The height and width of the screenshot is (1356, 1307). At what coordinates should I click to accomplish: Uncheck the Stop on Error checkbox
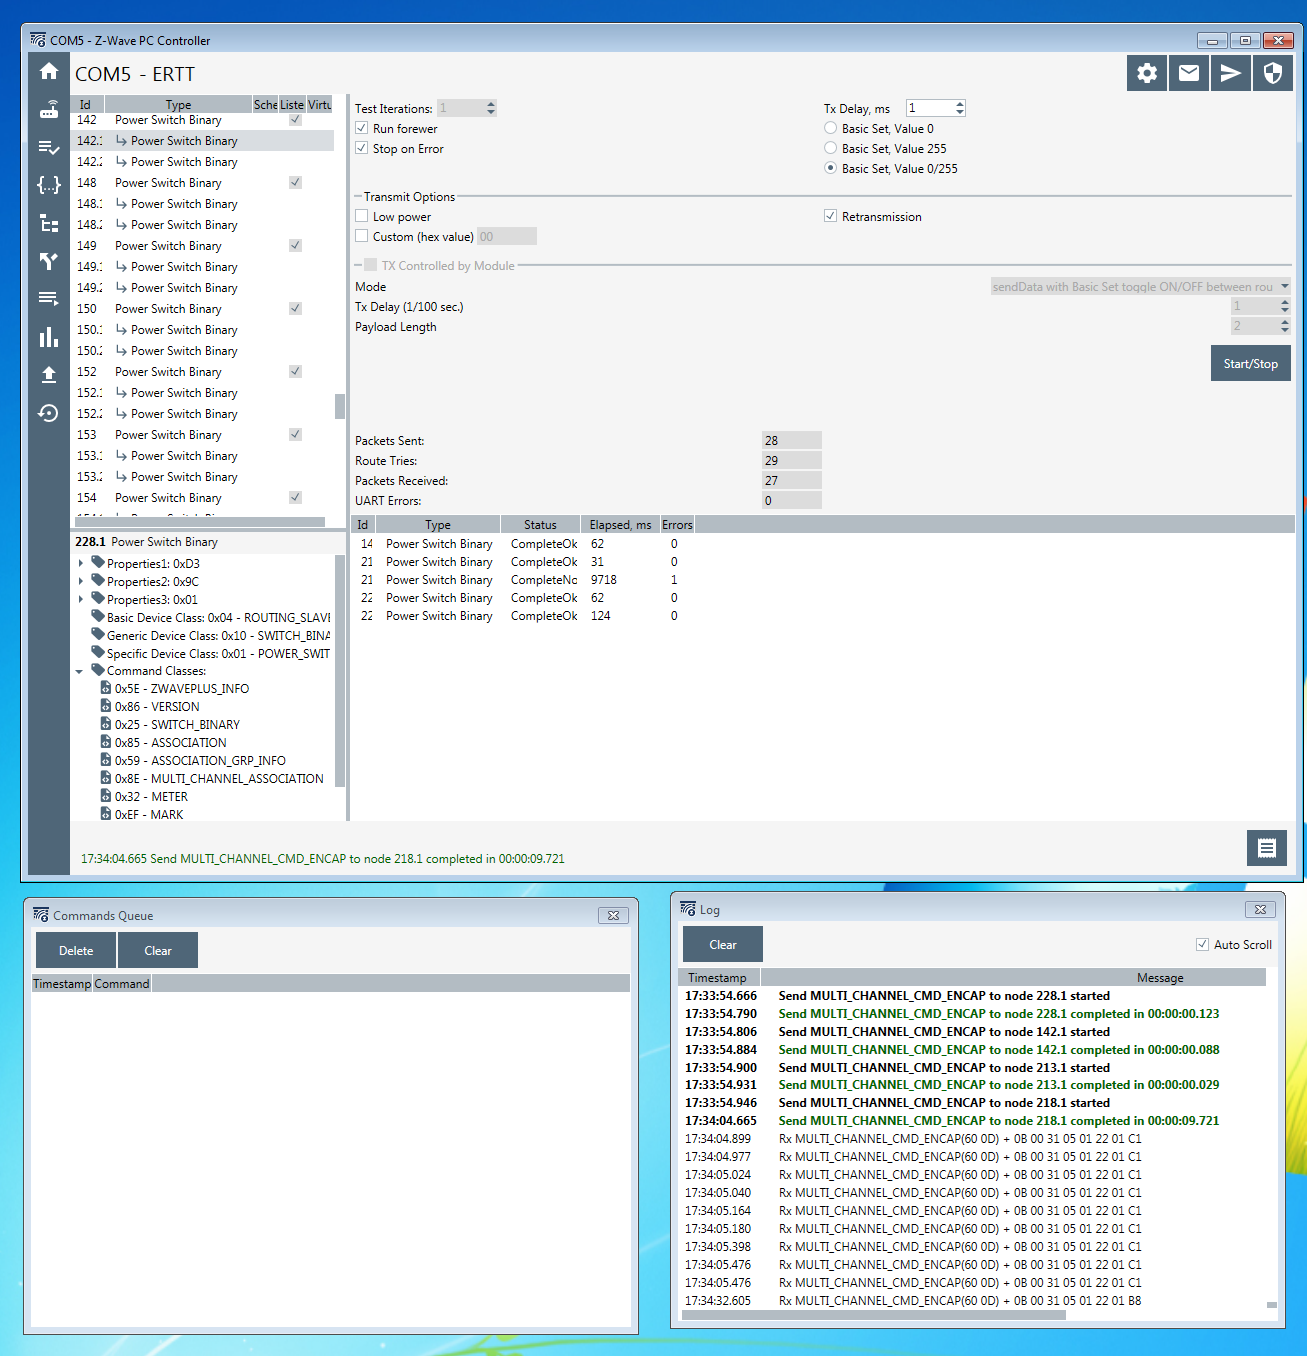click(x=362, y=148)
